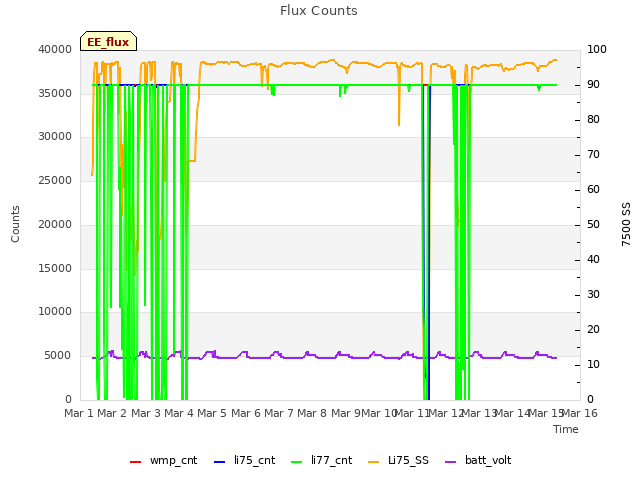Image resolution: width=640 pixels, height=480 pixels.
Task: Click the 20 tick on the right axis
Action: [593, 330]
